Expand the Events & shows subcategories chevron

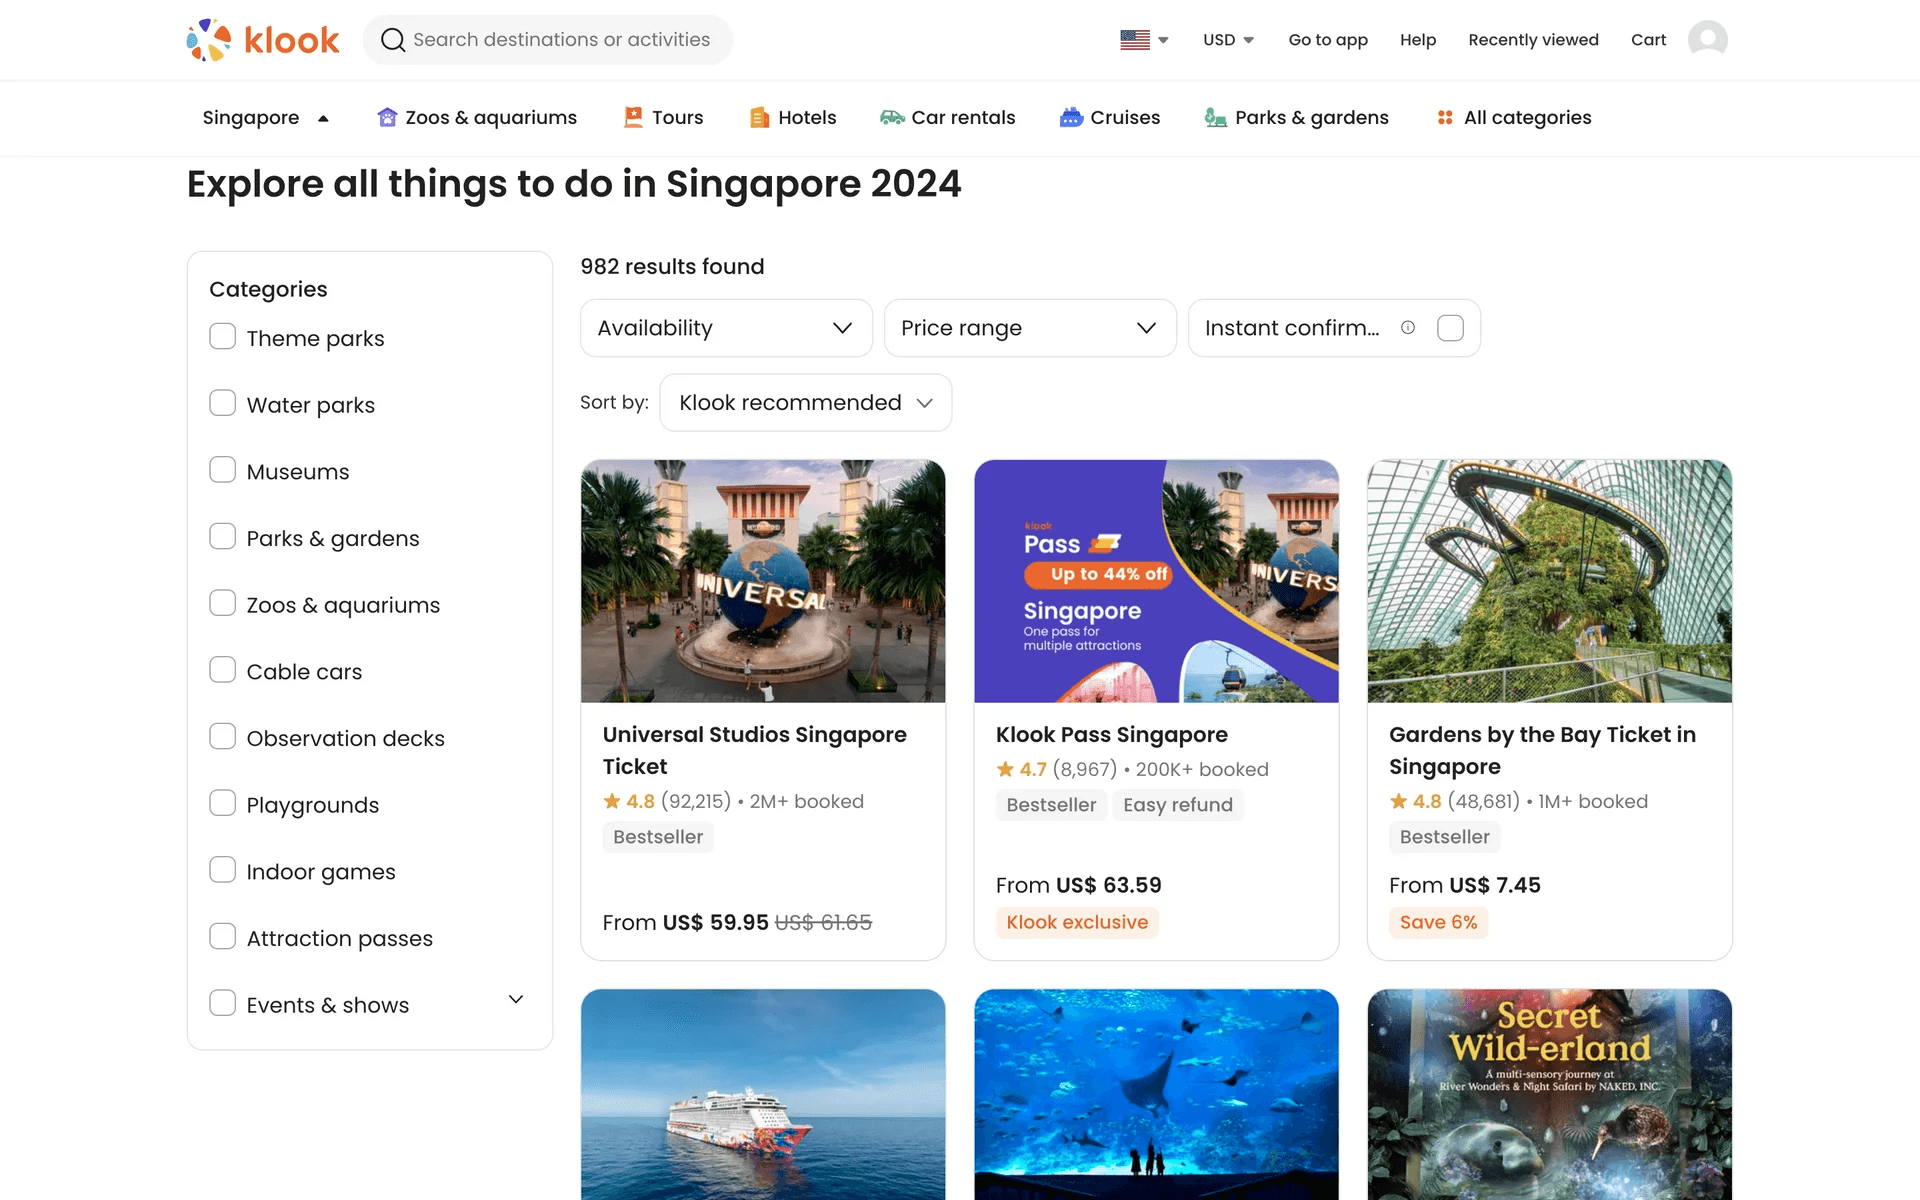pos(516,1000)
